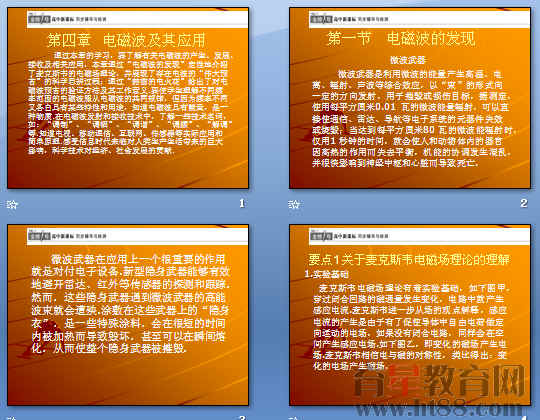Viewport: 540px width, 420px height.
Task: Click the header logo in slide 2
Action: point(349,19)
